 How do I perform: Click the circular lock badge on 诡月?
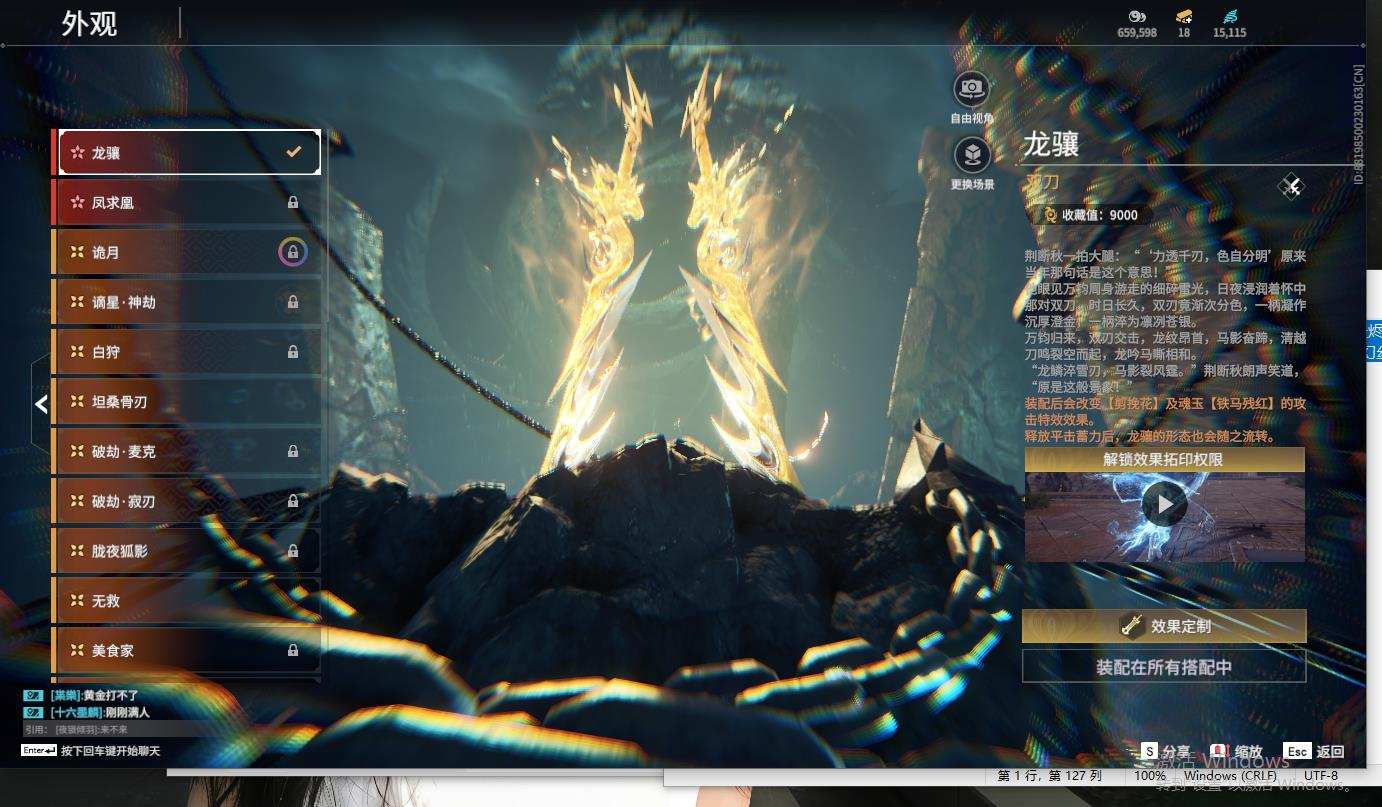(x=293, y=253)
